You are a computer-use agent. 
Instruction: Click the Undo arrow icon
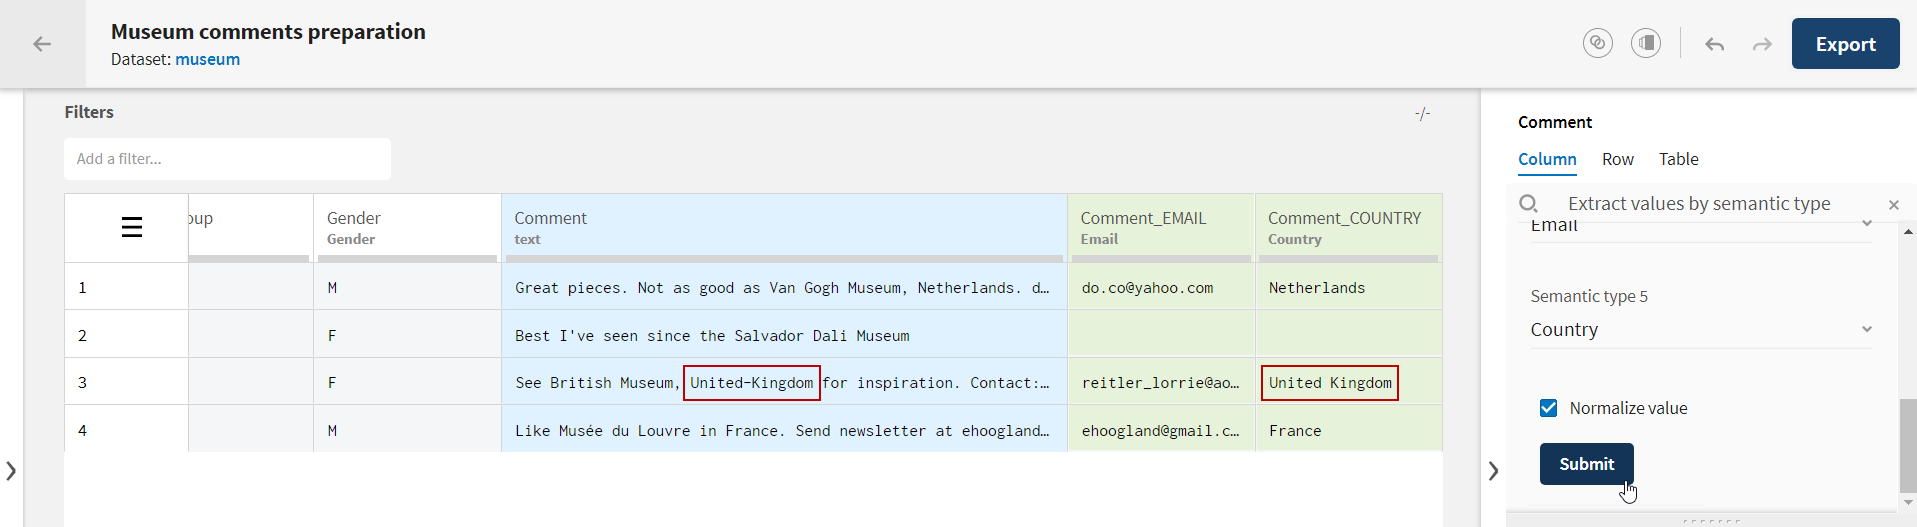tap(1714, 44)
